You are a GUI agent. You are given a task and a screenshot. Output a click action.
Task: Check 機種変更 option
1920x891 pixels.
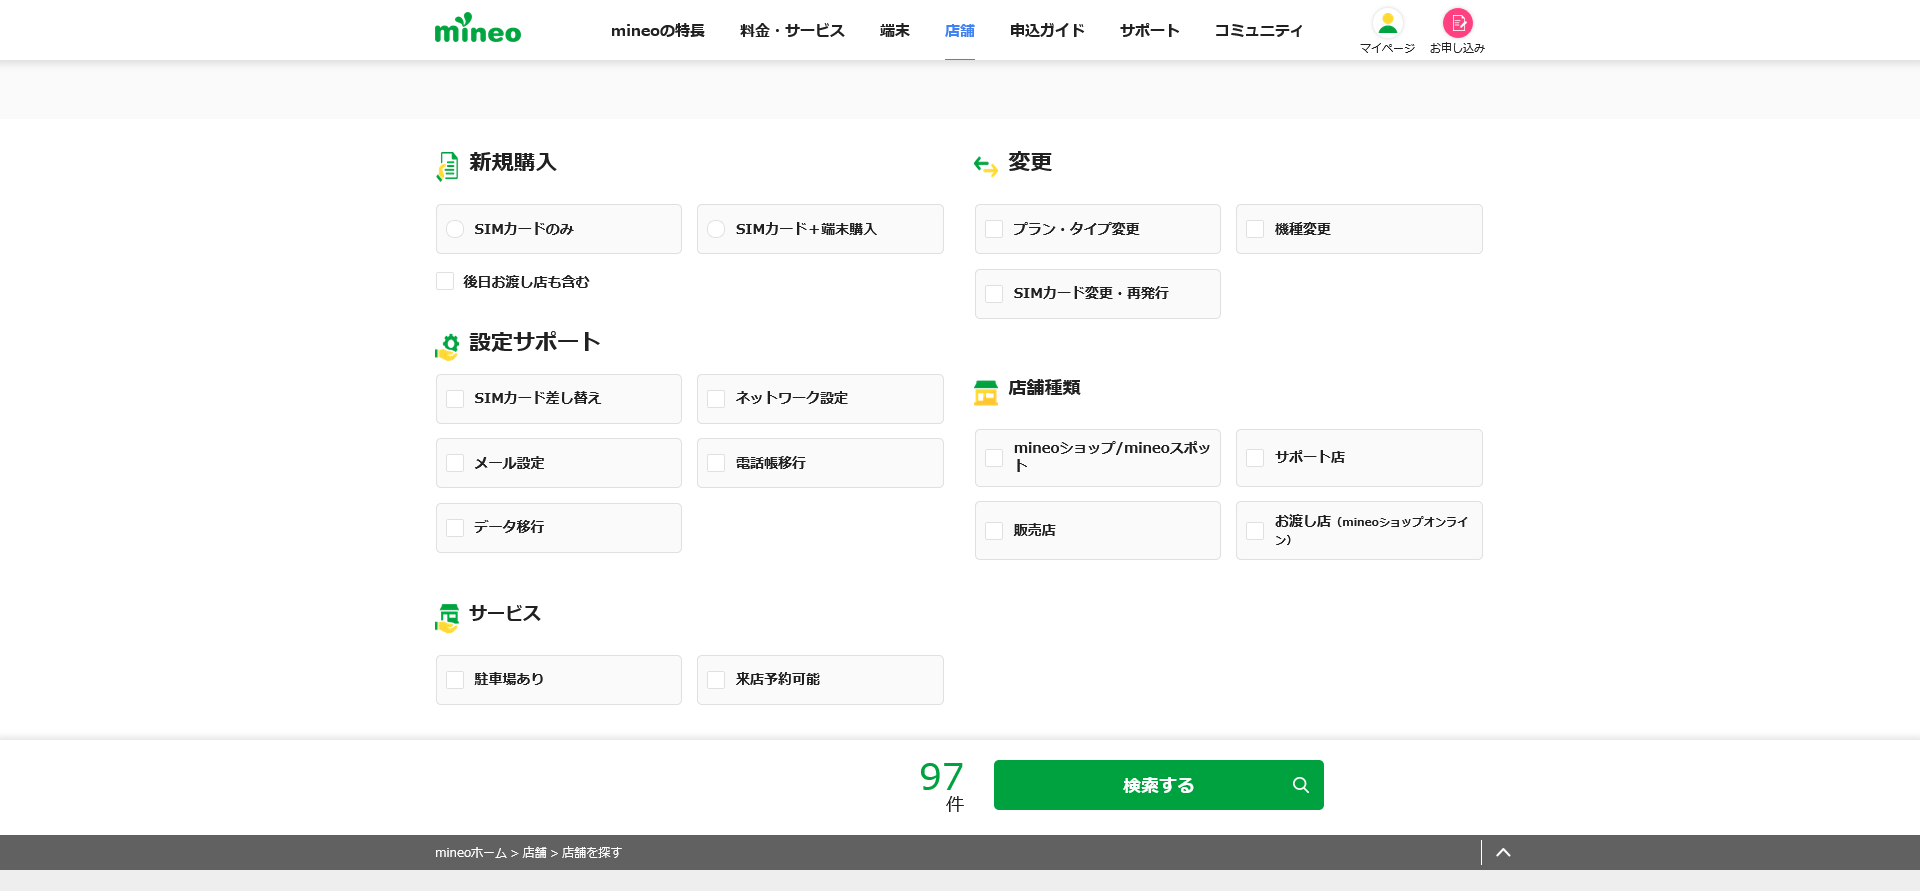click(x=1359, y=229)
